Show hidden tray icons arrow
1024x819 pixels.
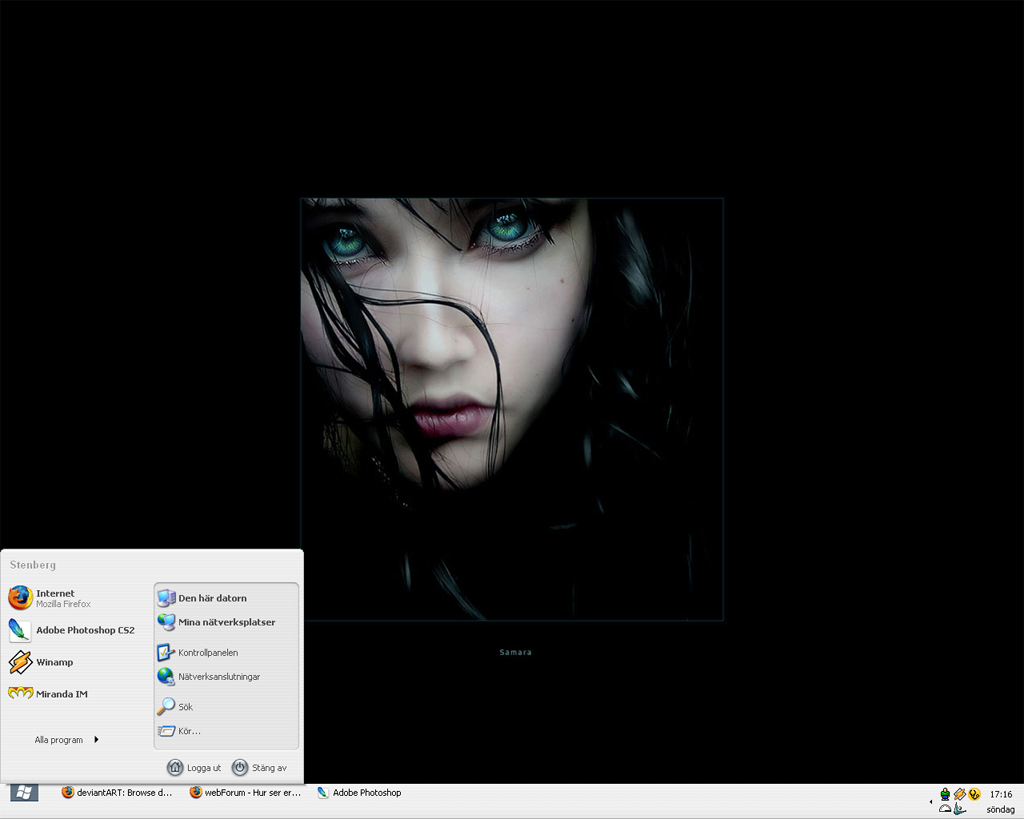[x=931, y=801]
